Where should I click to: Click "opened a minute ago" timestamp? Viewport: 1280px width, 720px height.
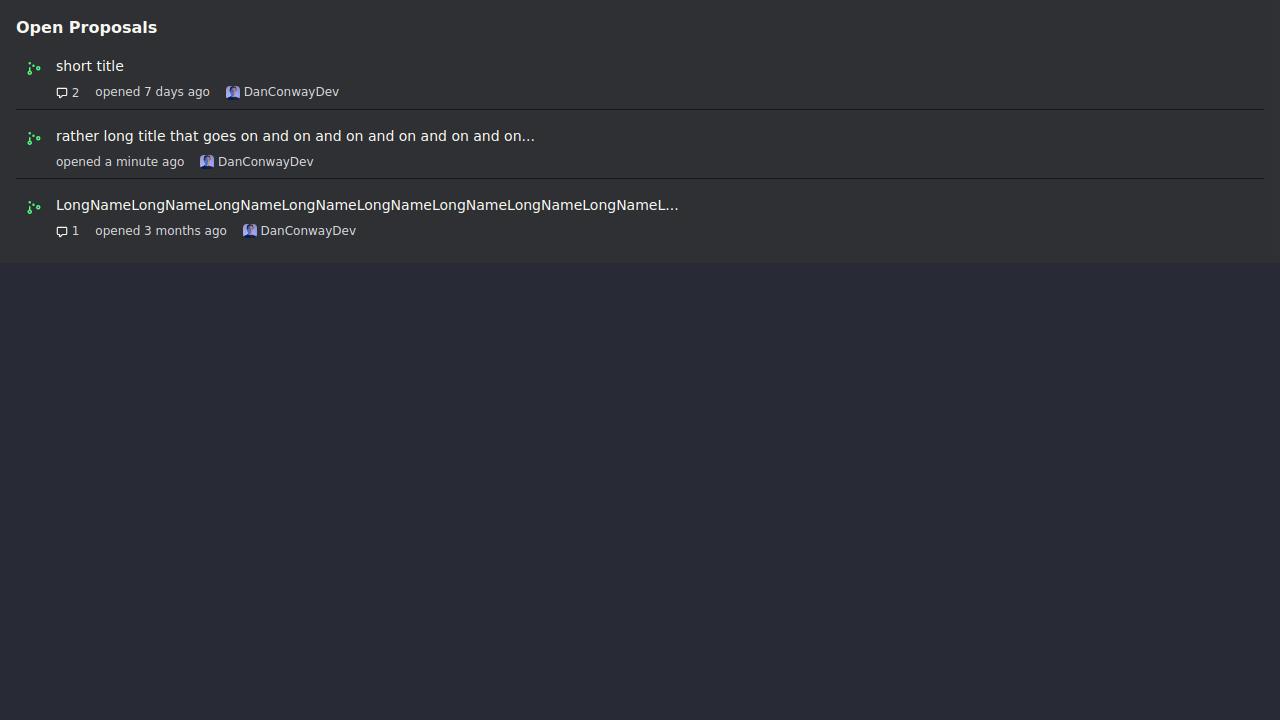120,162
